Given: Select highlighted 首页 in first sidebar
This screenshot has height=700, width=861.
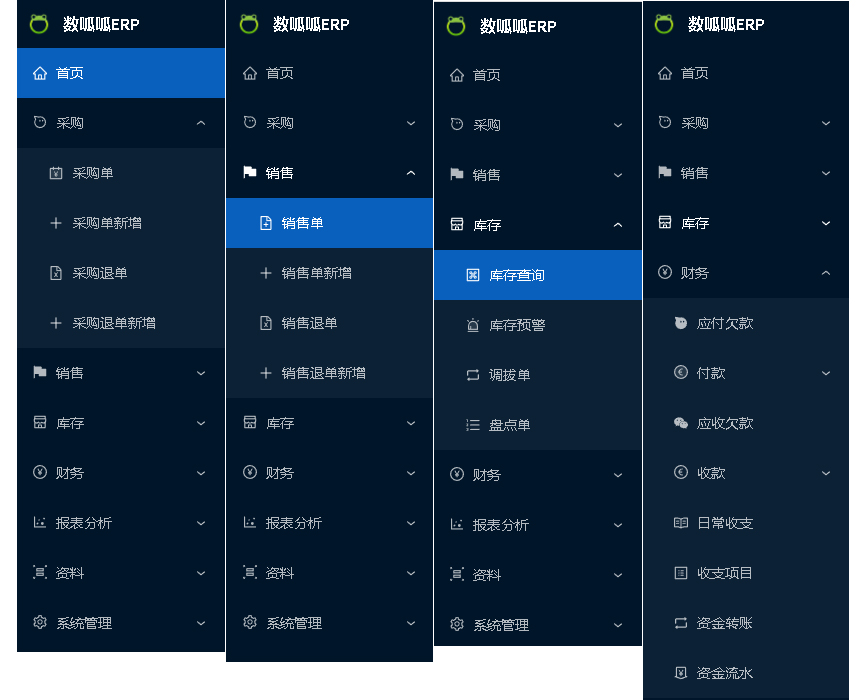Looking at the screenshot, I should 121,73.
